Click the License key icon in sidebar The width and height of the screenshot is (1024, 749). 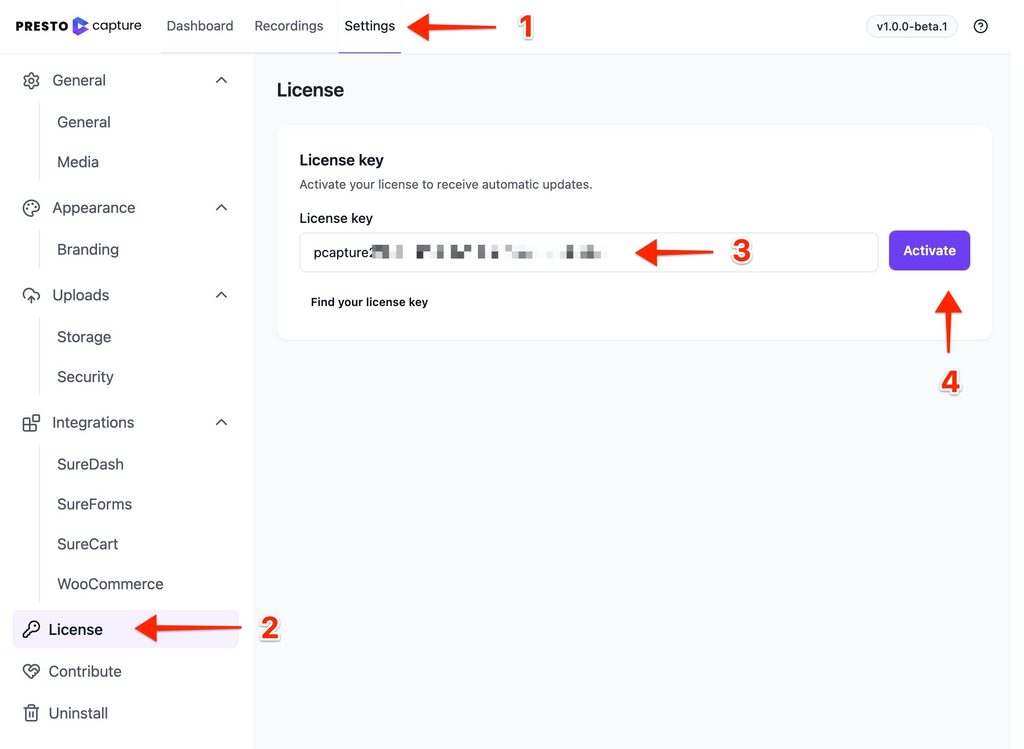pos(31,629)
